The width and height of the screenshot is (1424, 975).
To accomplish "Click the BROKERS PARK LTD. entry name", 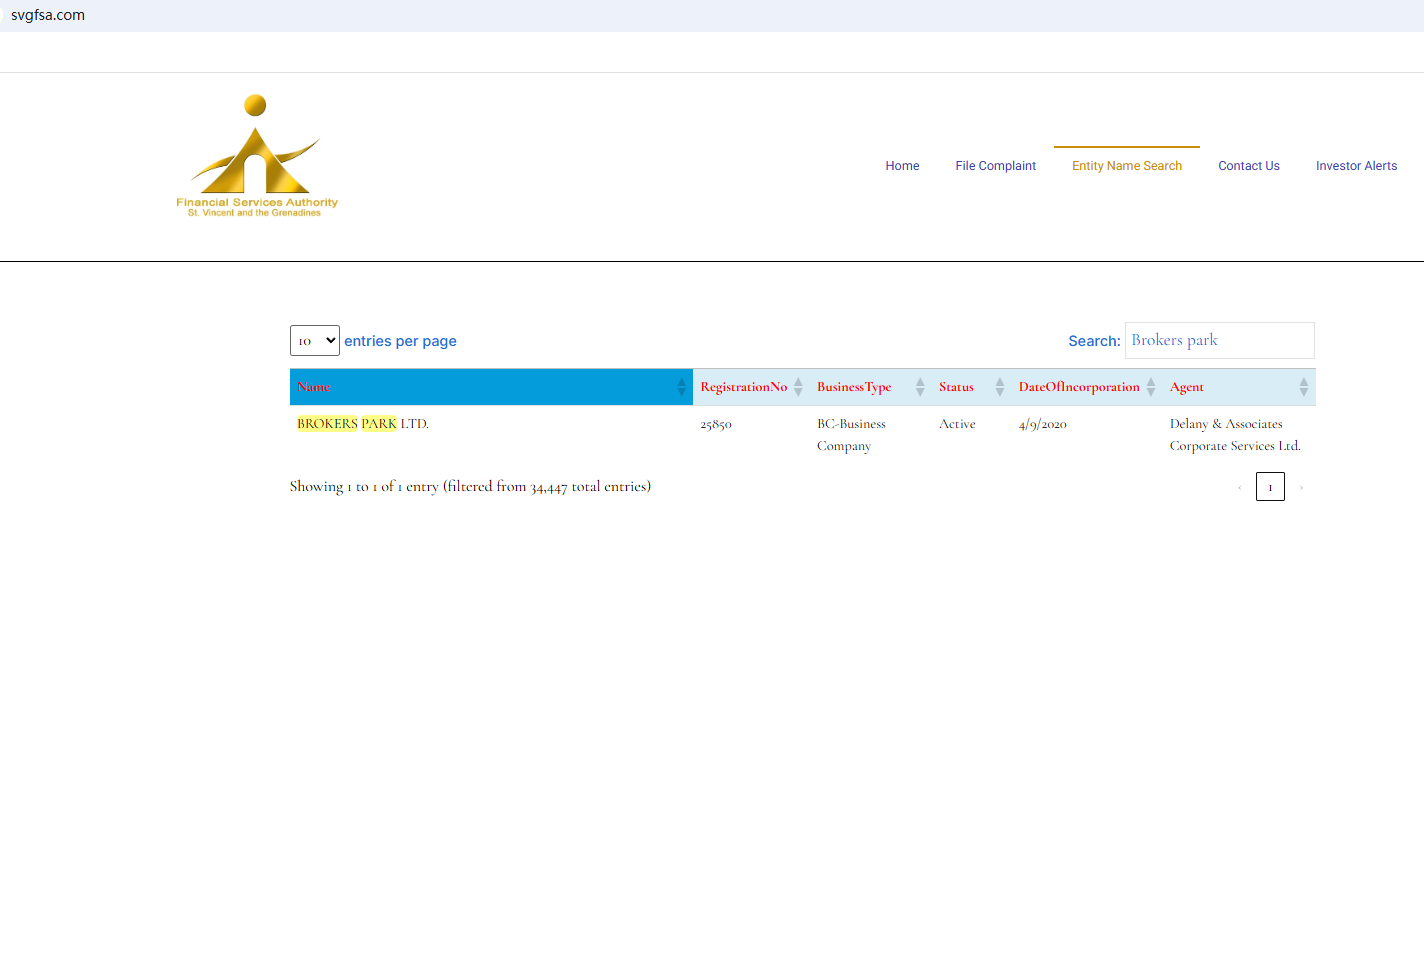I will [362, 424].
